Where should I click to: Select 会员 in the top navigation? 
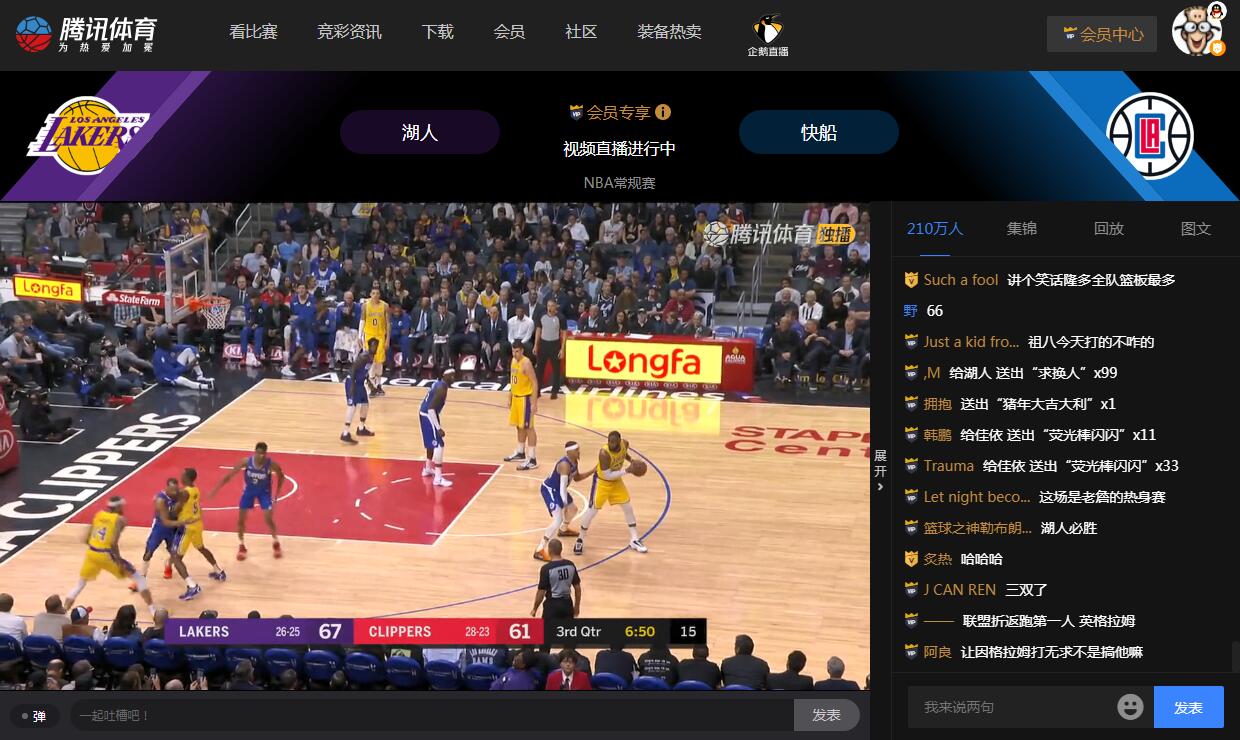pyautogui.click(x=509, y=32)
